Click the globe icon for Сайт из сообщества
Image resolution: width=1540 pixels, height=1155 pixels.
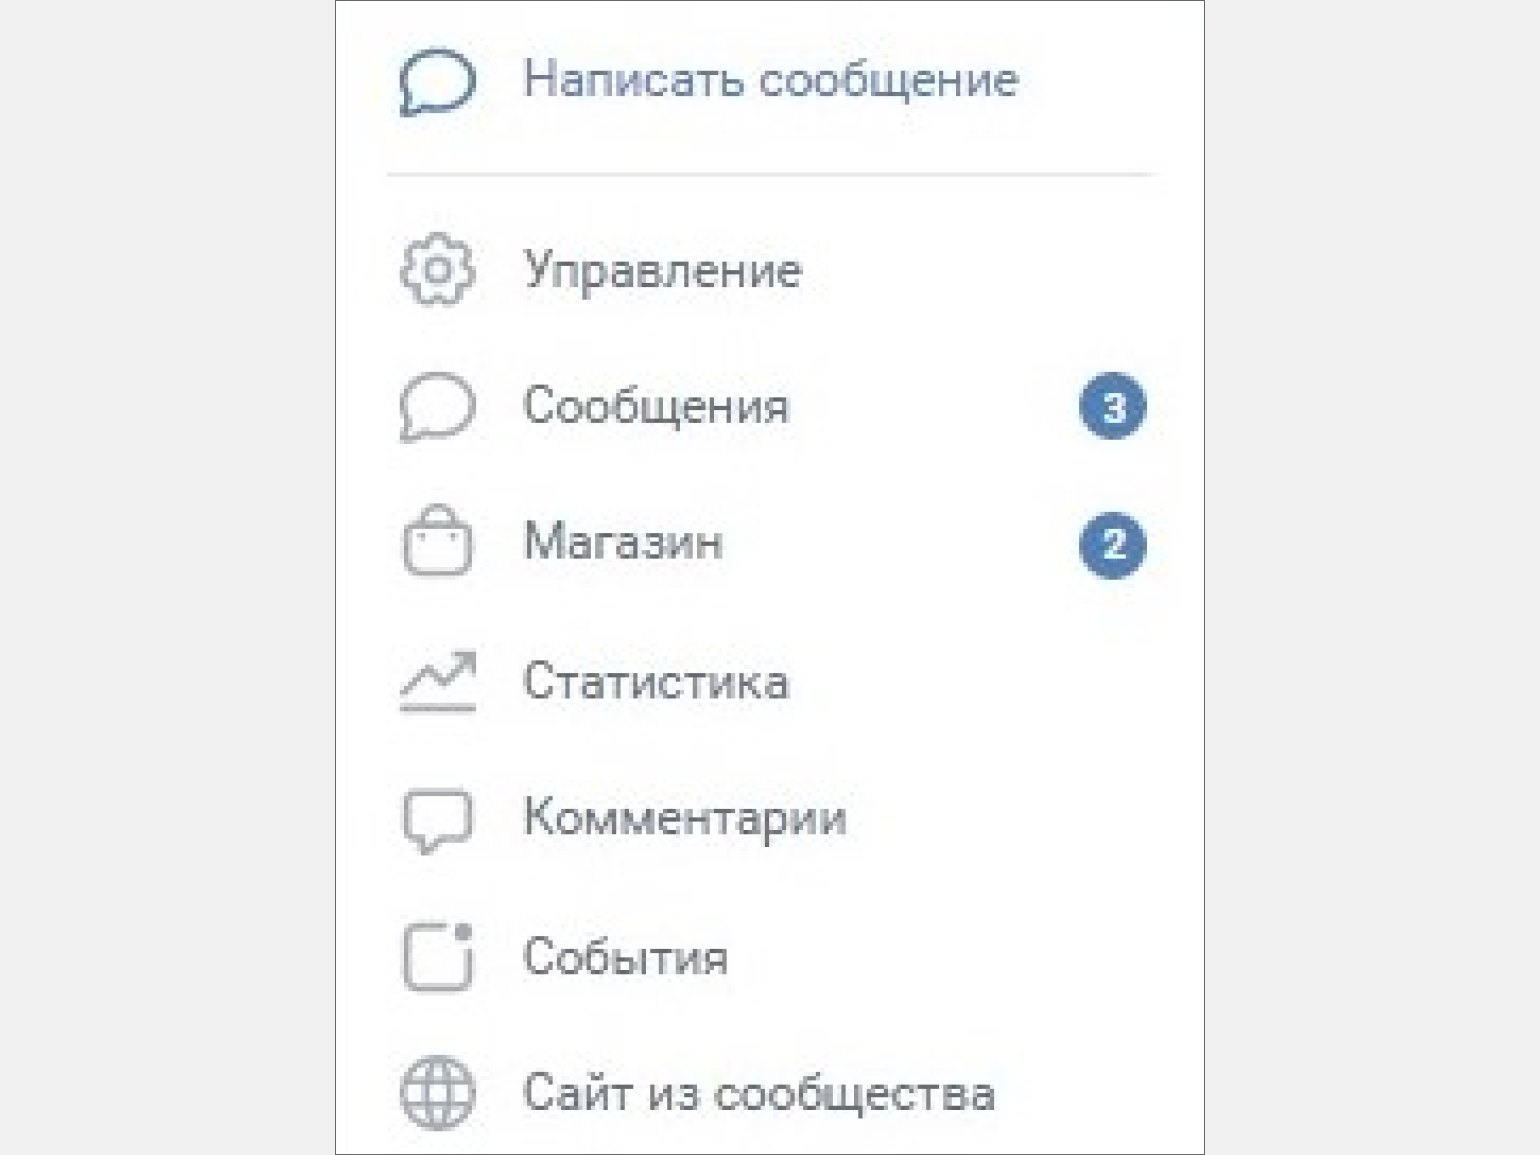[x=437, y=1093]
